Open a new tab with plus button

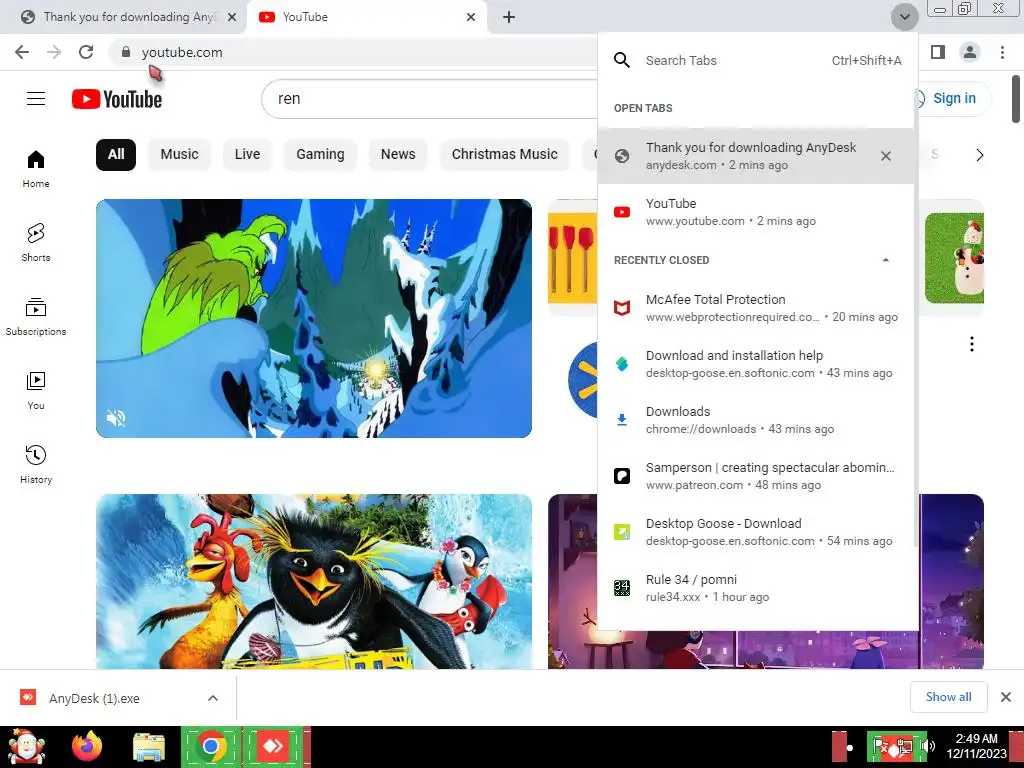(509, 17)
